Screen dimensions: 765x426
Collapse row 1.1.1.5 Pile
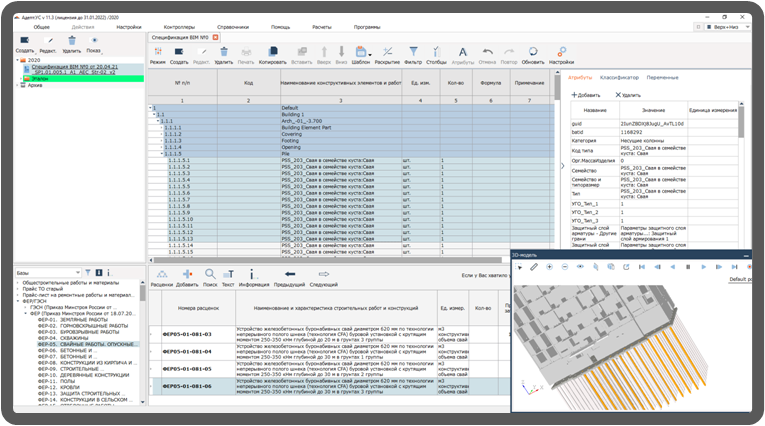click(162, 154)
